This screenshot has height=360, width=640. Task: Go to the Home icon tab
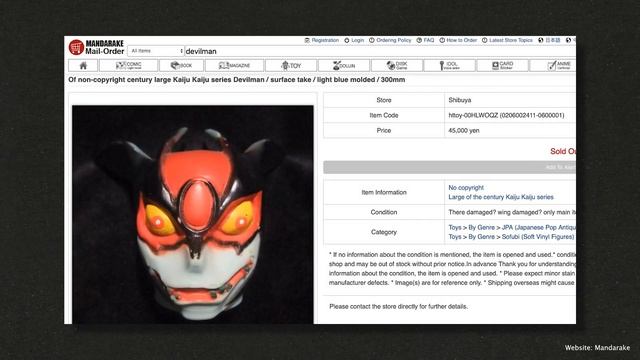(83, 65)
